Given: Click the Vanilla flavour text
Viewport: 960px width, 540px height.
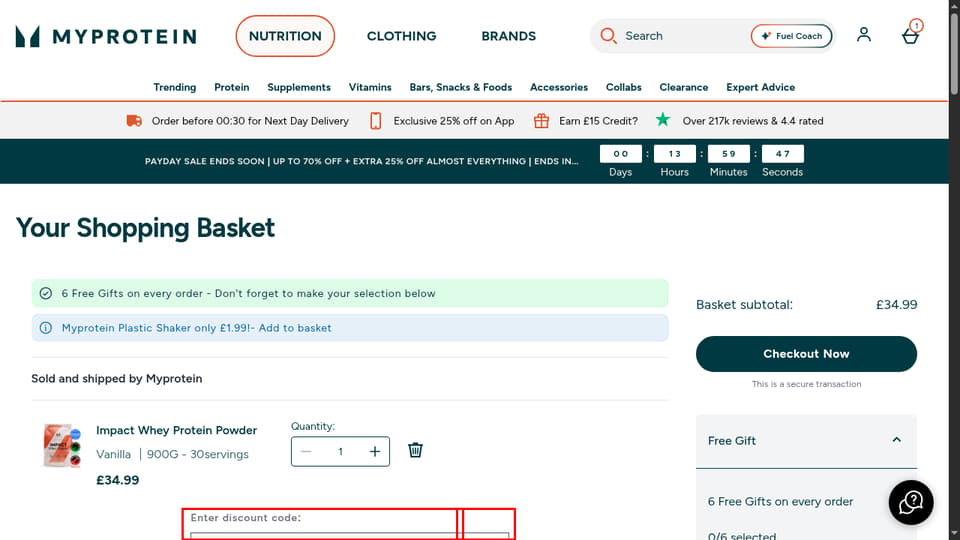Looking at the screenshot, I should [x=113, y=454].
